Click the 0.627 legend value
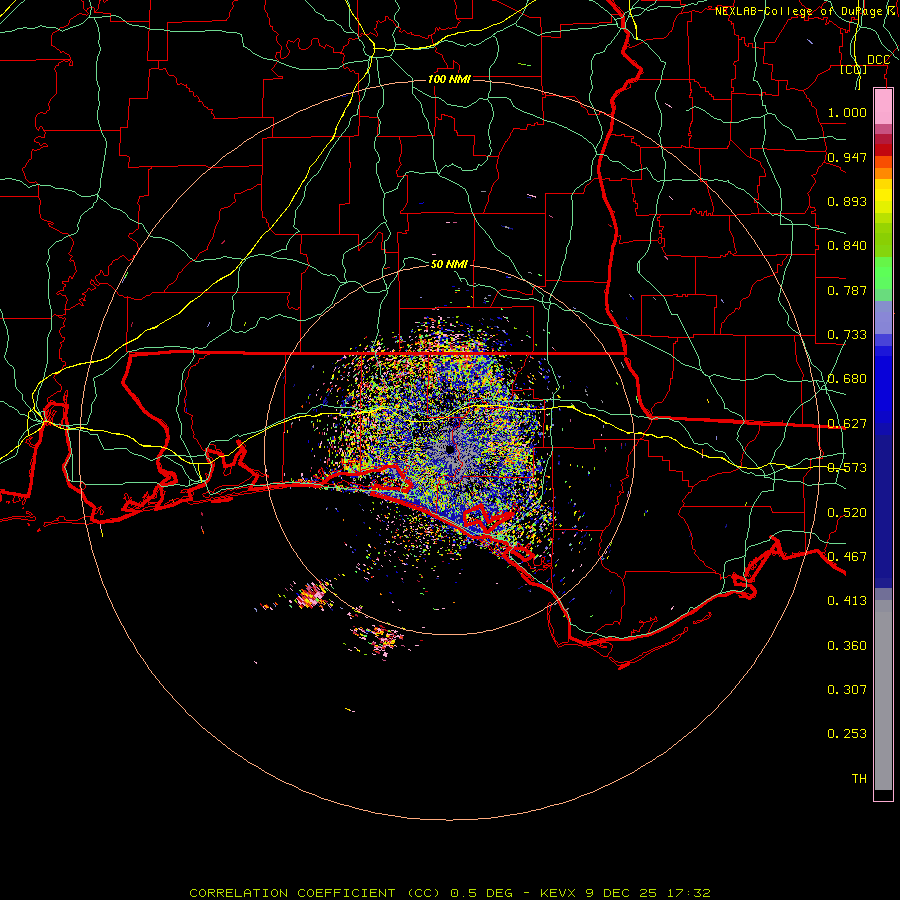 click(x=847, y=424)
